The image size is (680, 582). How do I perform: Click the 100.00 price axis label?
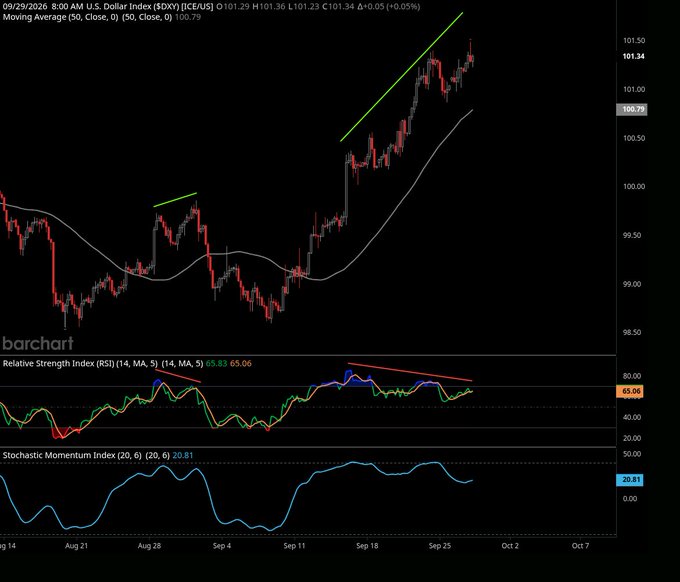pyautogui.click(x=634, y=186)
